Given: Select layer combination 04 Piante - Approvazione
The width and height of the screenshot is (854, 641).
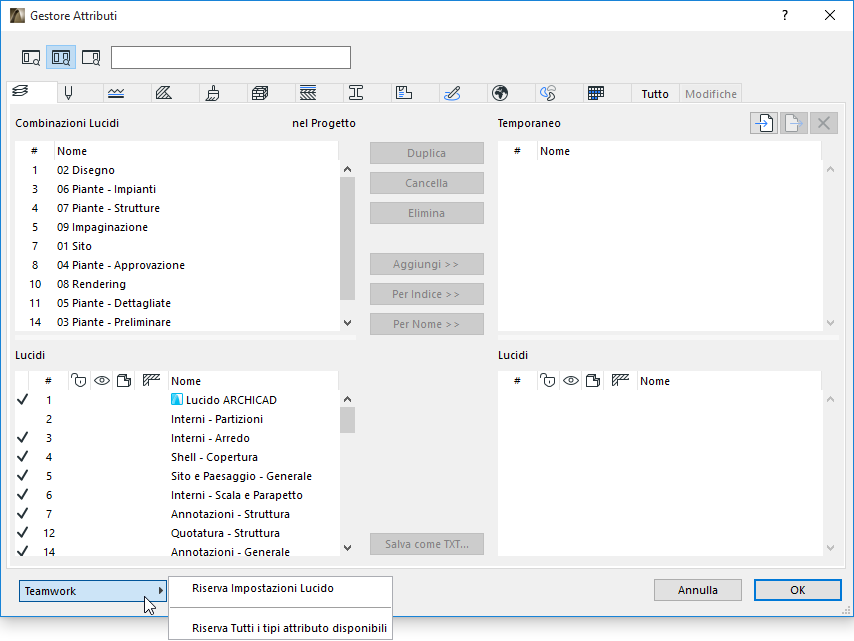Looking at the screenshot, I should [177, 265].
